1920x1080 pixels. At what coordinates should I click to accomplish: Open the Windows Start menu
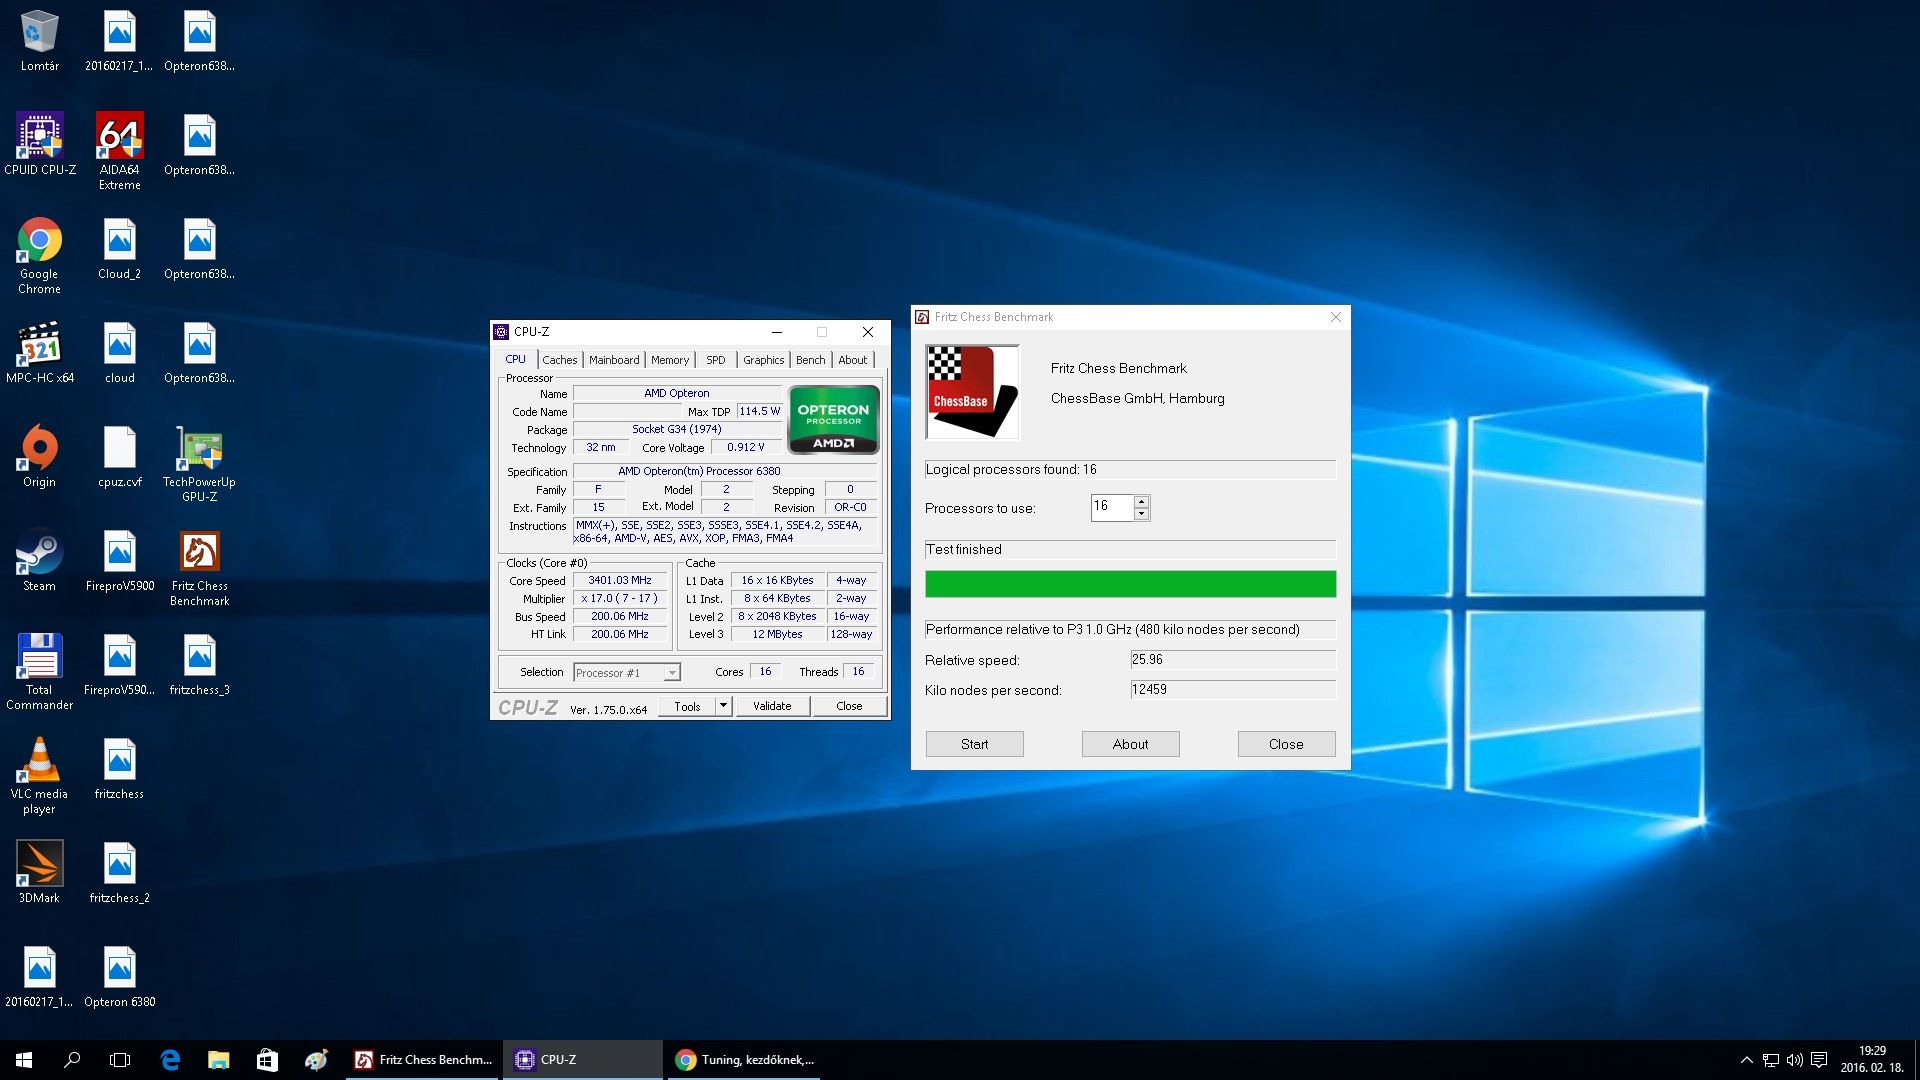point(24,1060)
